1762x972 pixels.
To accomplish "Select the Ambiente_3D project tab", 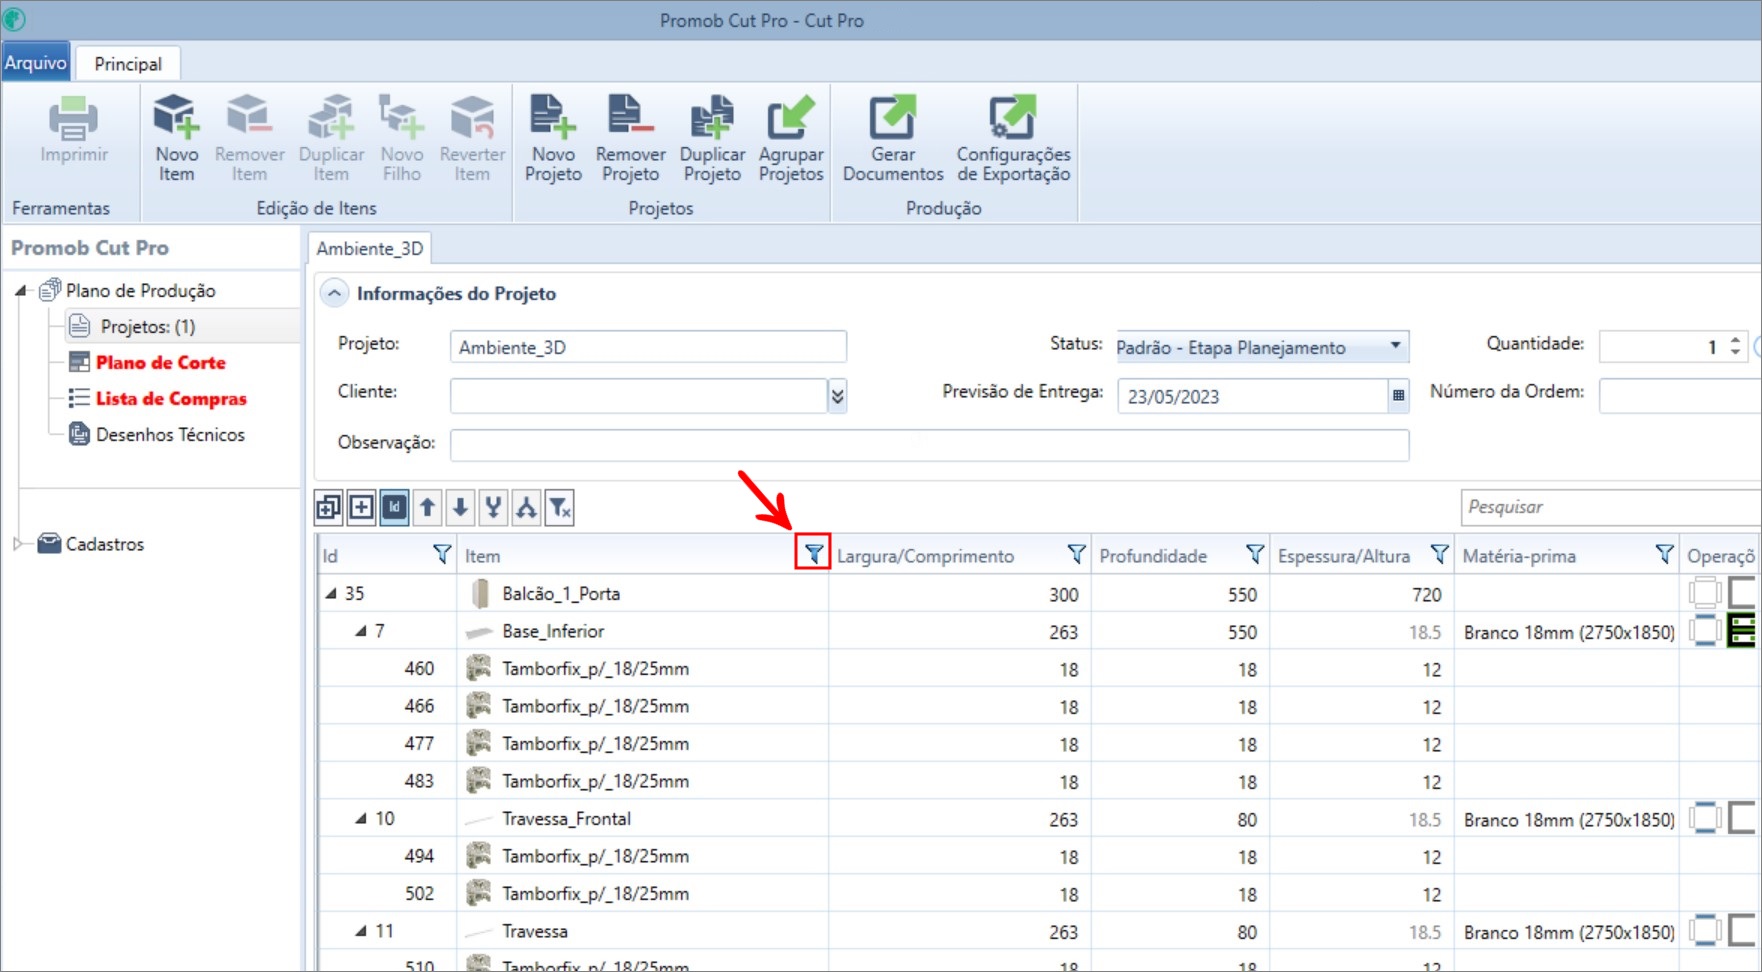I will tap(370, 248).
